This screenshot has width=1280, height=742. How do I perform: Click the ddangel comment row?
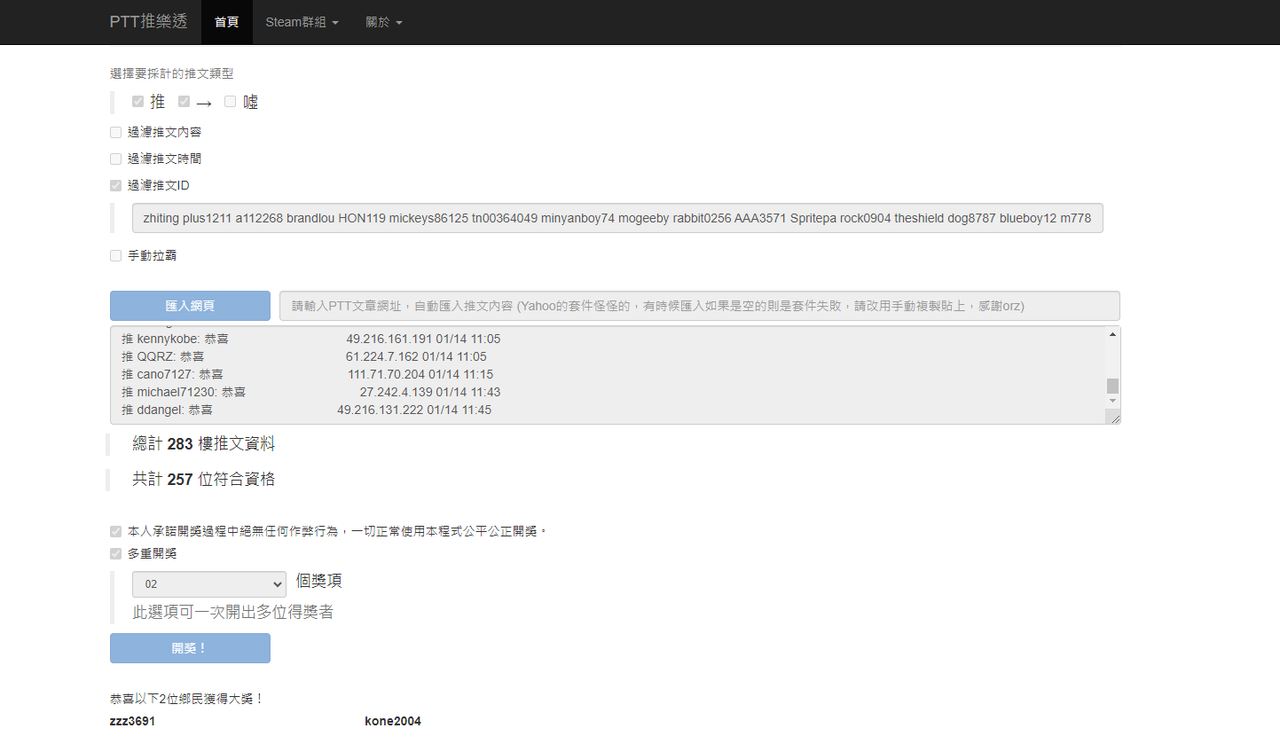point(306,410)
